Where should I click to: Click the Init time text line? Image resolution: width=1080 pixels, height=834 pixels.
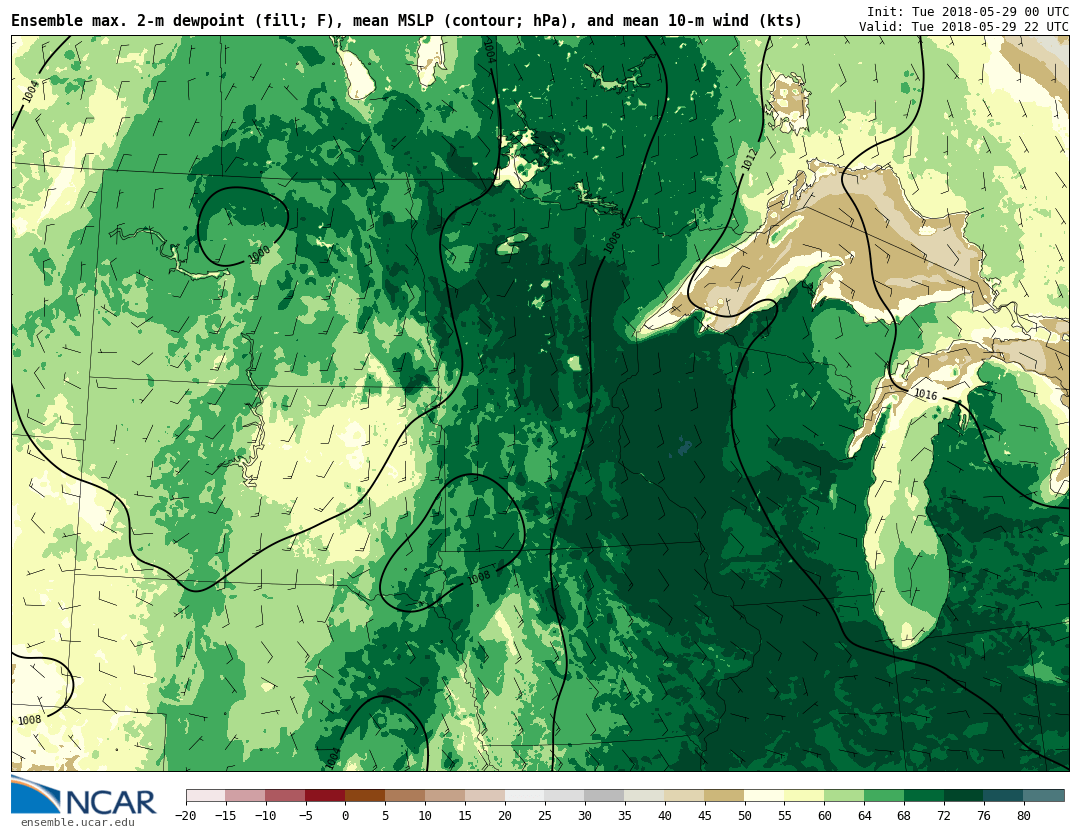[x=967, y=11]
